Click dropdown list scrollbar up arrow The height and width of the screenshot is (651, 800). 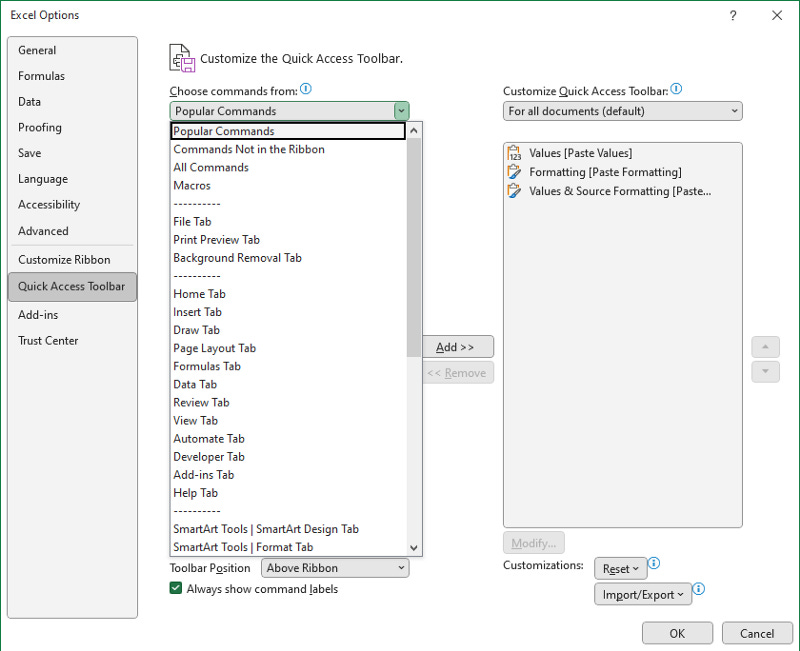(x=414, y=131)
